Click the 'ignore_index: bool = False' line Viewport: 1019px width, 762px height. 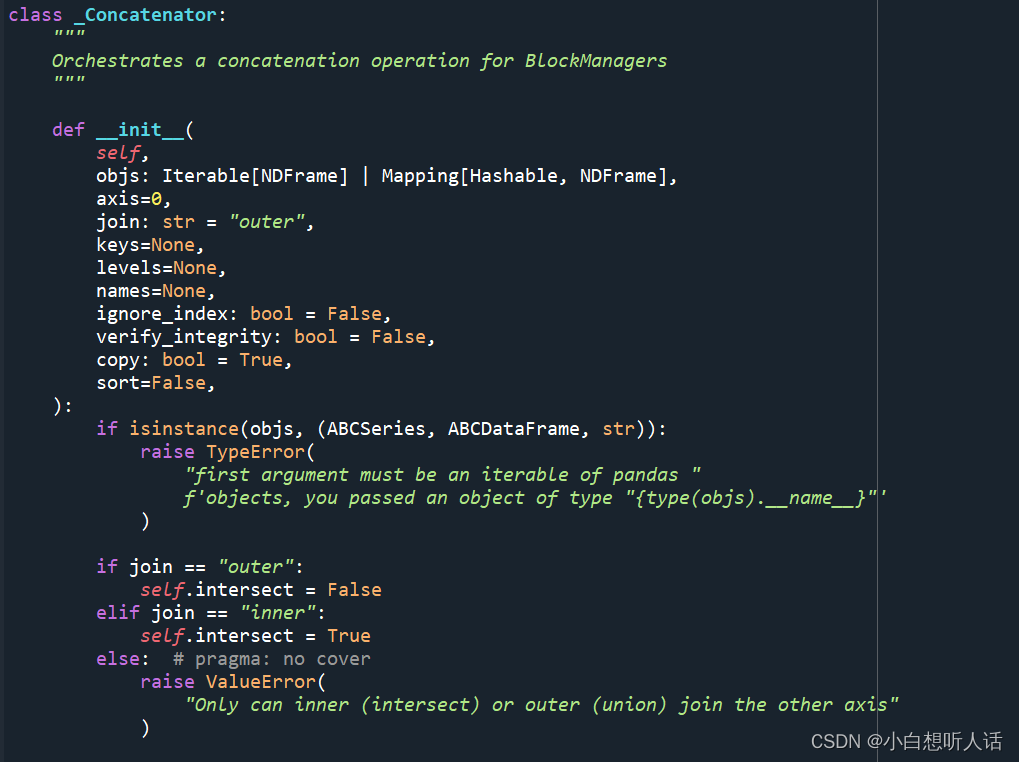[x=244, y=314]
